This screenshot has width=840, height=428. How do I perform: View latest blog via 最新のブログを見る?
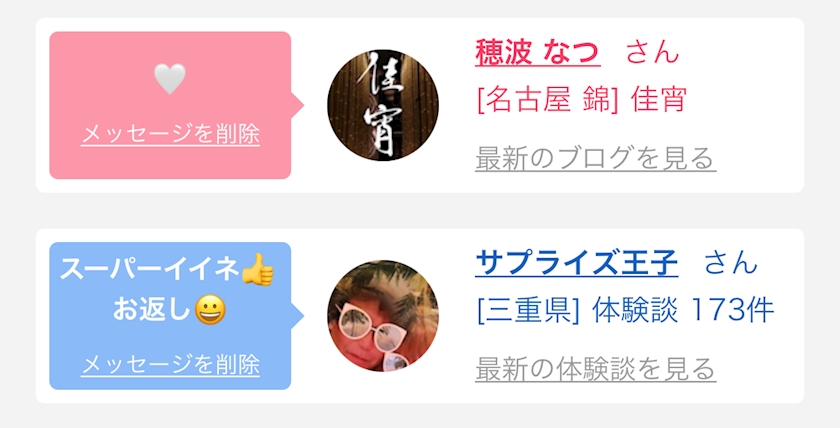point(596,158)
